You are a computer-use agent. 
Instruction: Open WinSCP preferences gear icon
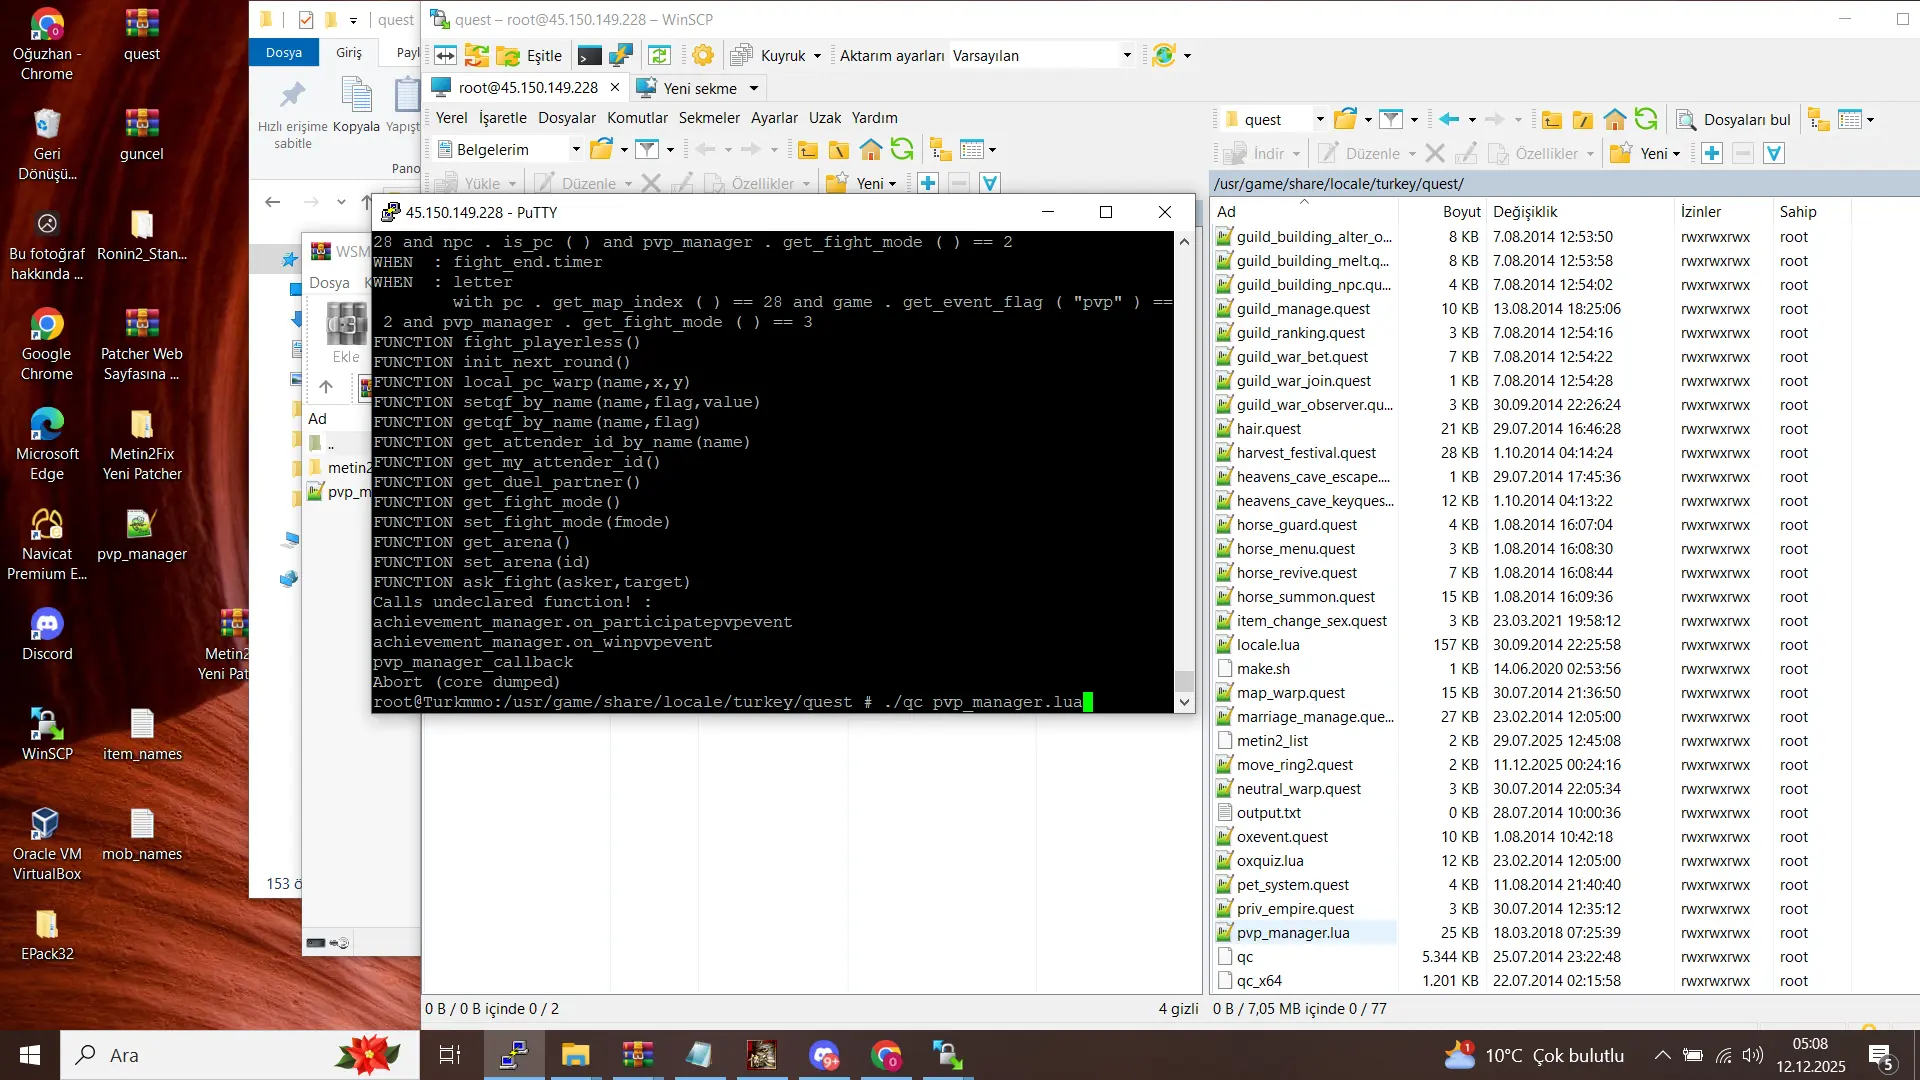[703, 56]
